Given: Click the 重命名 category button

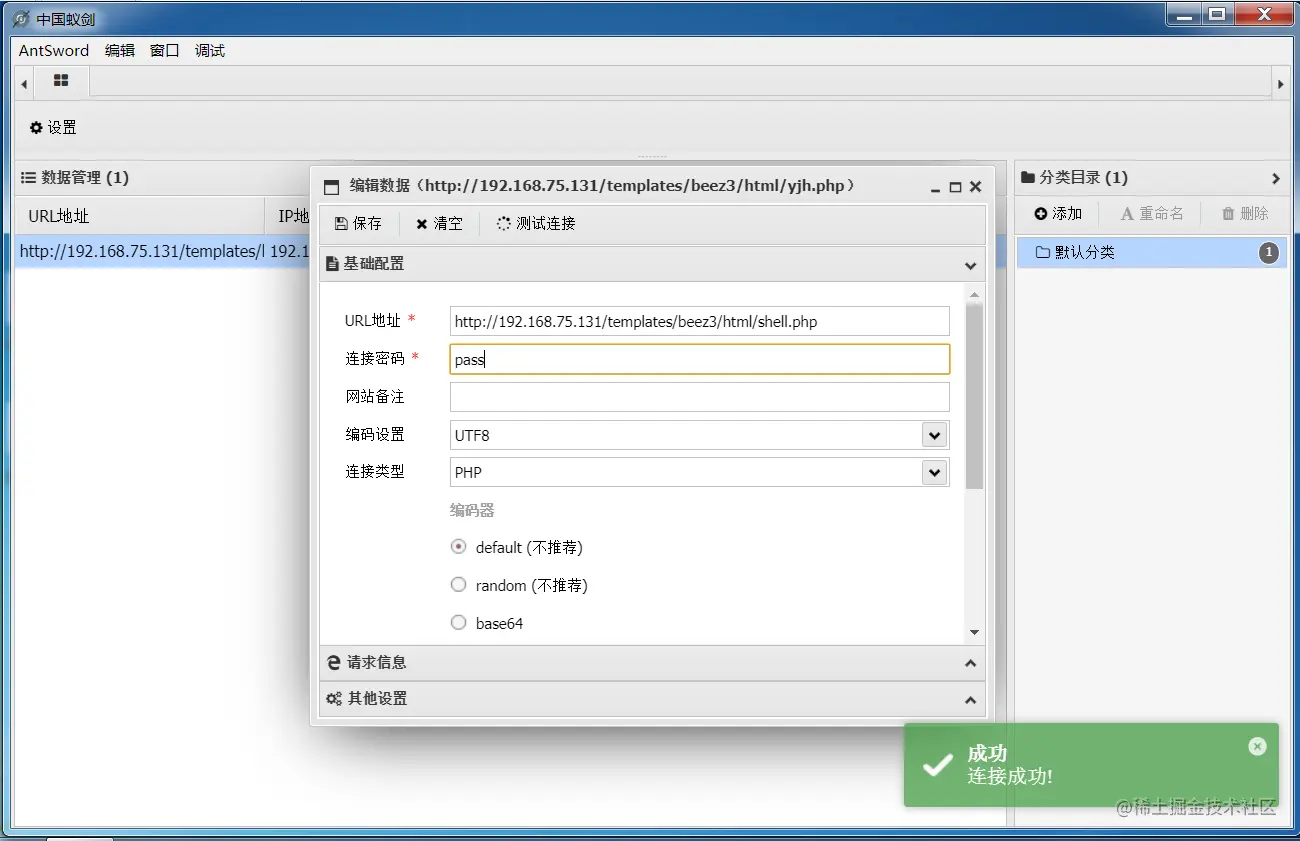Looking at the screenshot, I should pyautogui.click(x=1151, y=213).
